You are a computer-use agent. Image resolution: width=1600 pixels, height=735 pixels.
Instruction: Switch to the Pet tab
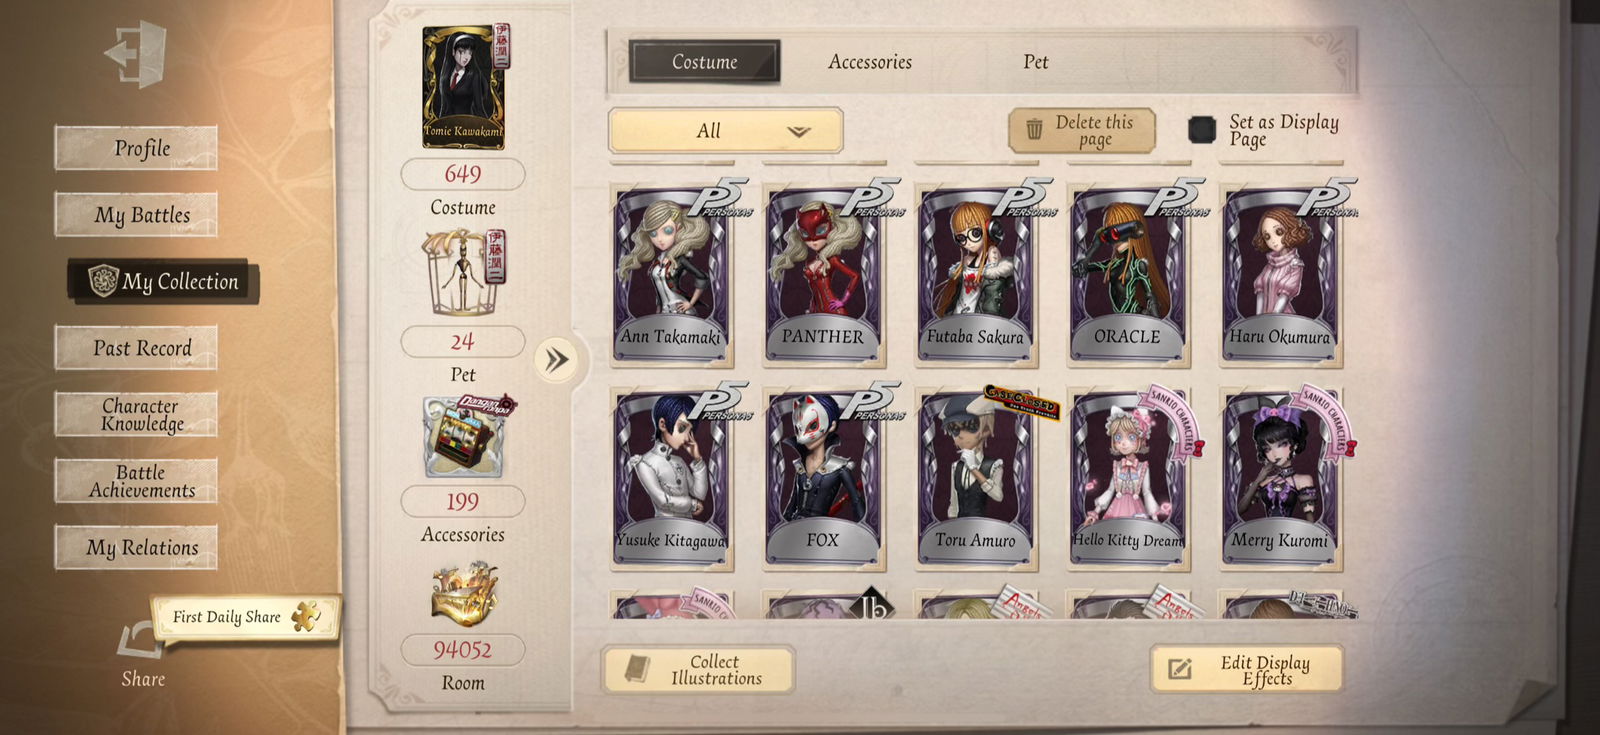pos(1036,62)
